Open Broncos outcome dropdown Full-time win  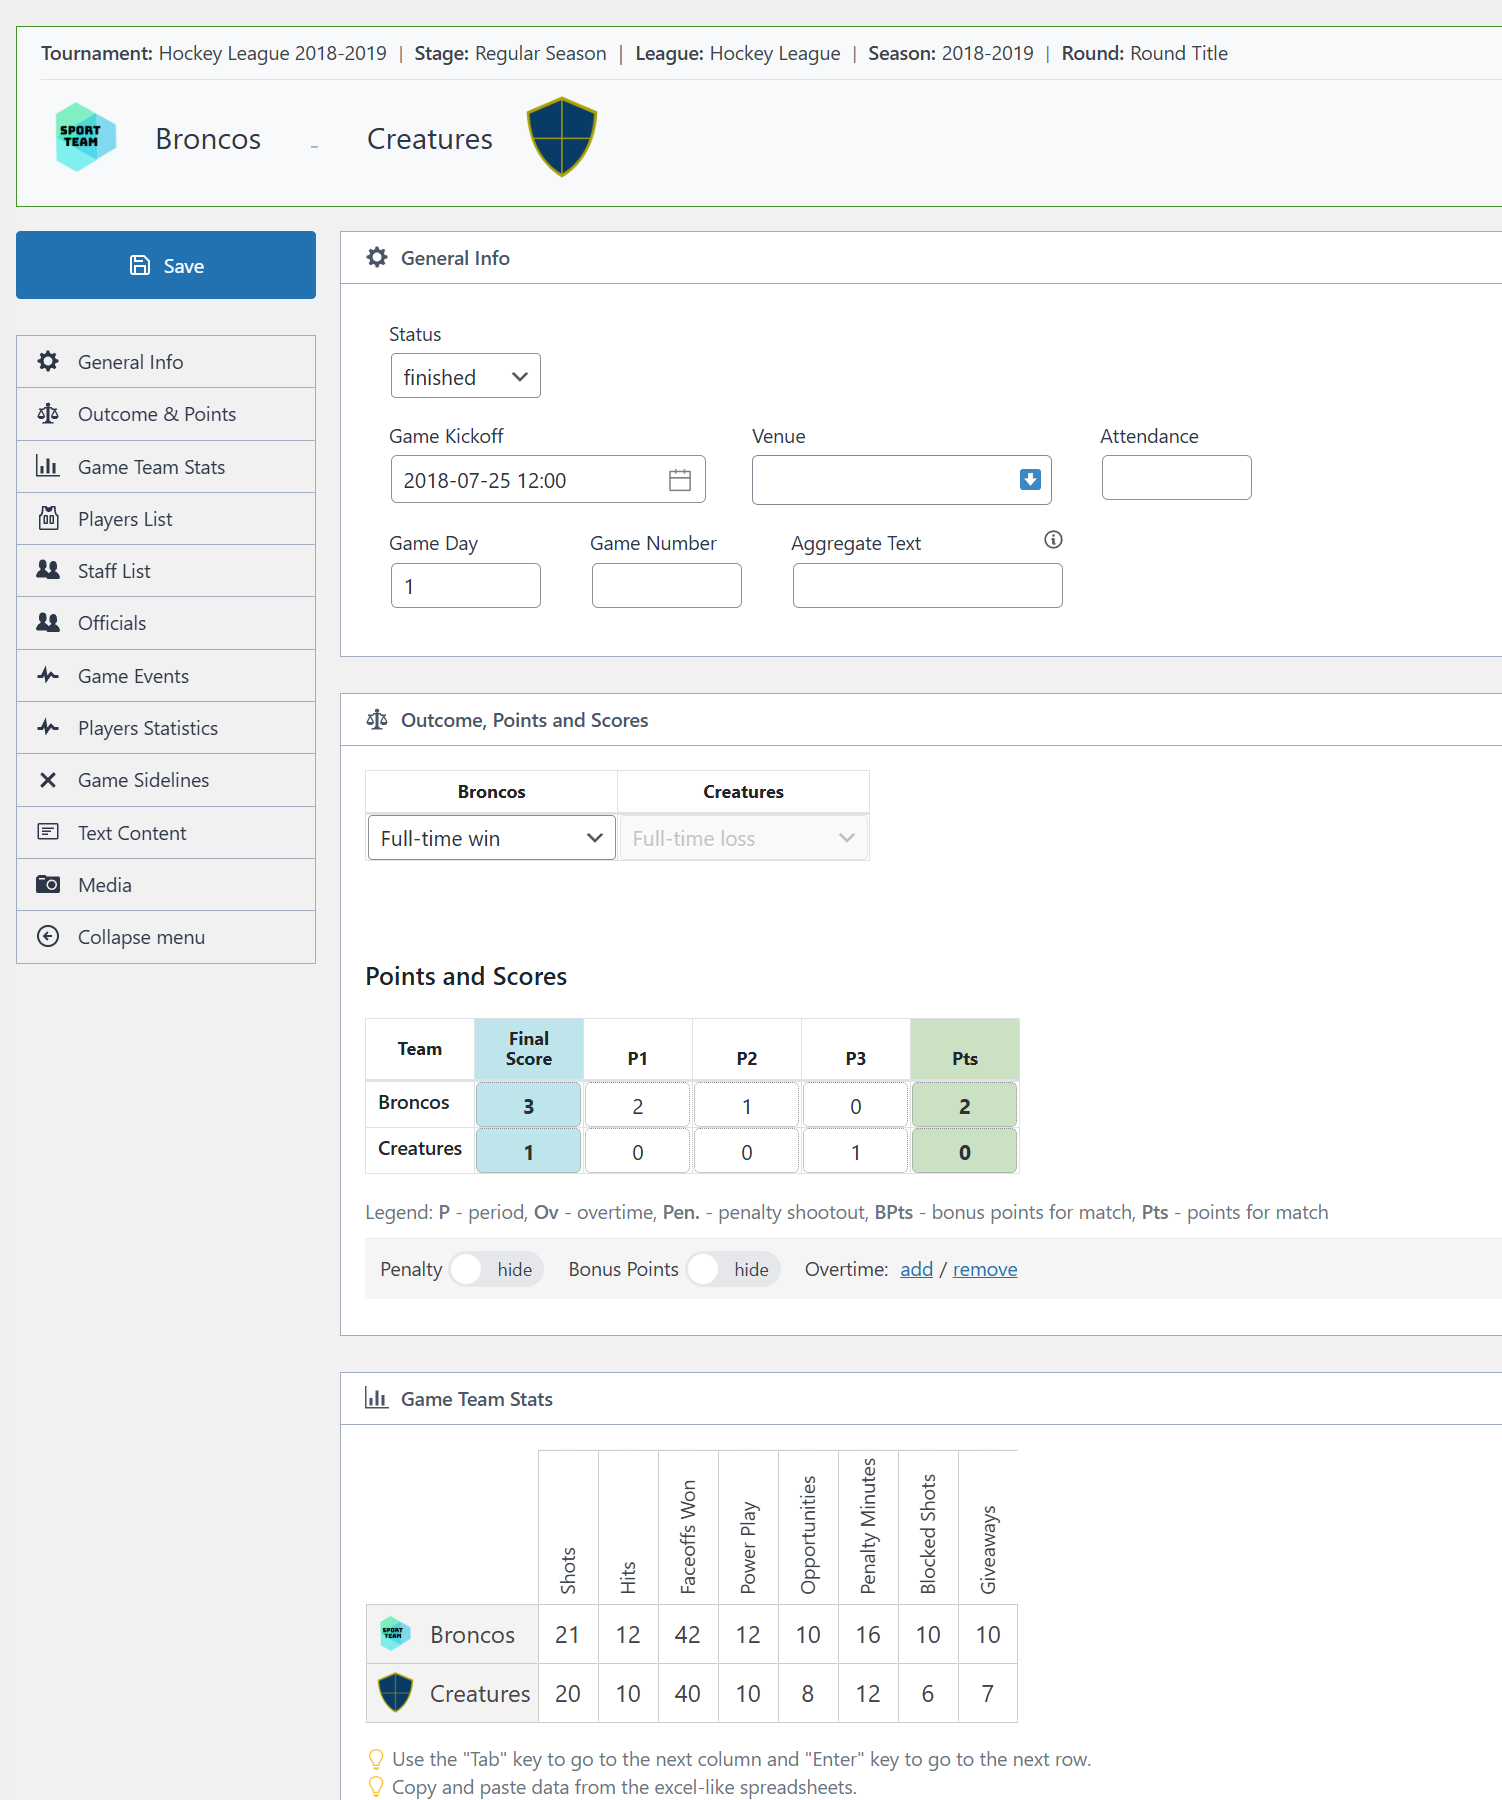pos(491,838)
